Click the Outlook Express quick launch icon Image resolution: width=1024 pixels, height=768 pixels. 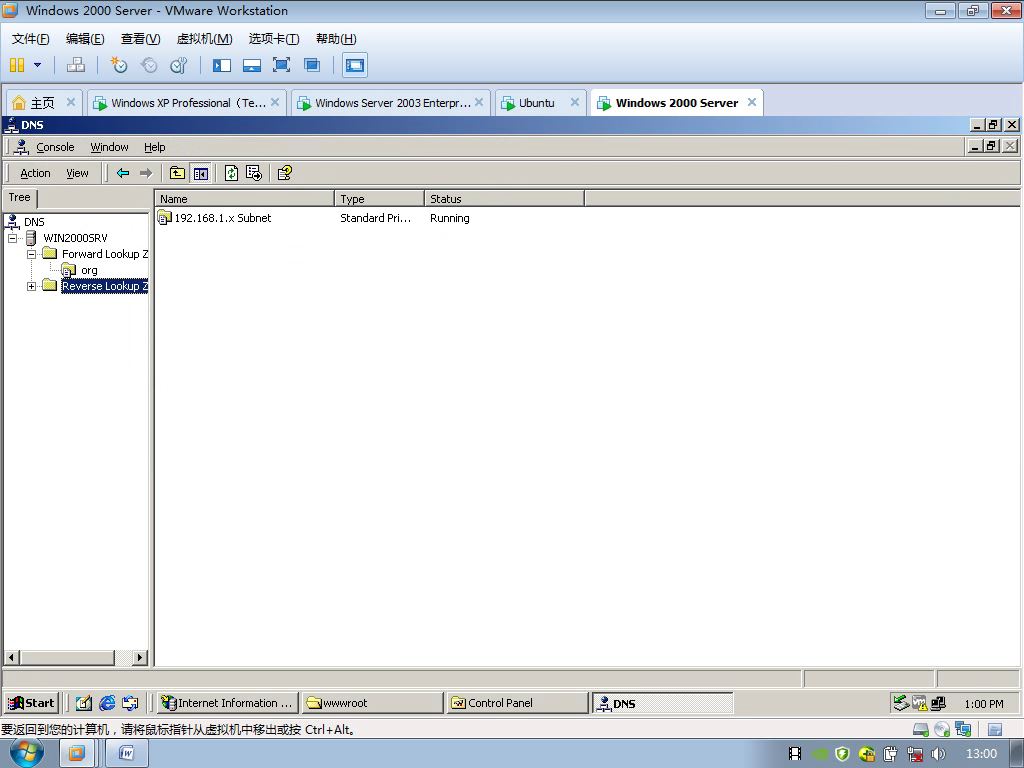[130, 703]
